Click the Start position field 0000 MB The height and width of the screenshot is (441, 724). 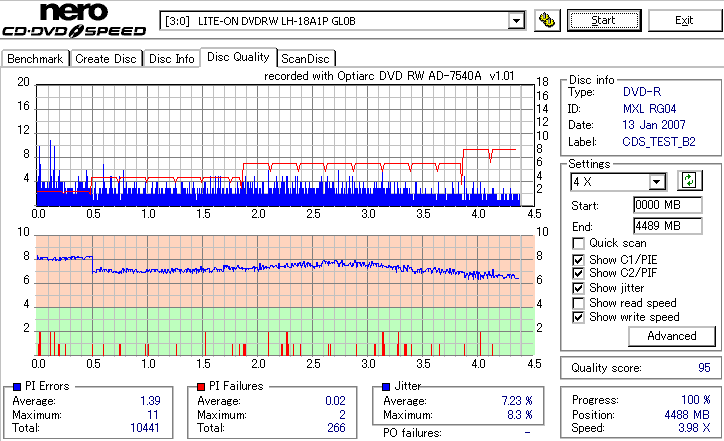(668, 205)
